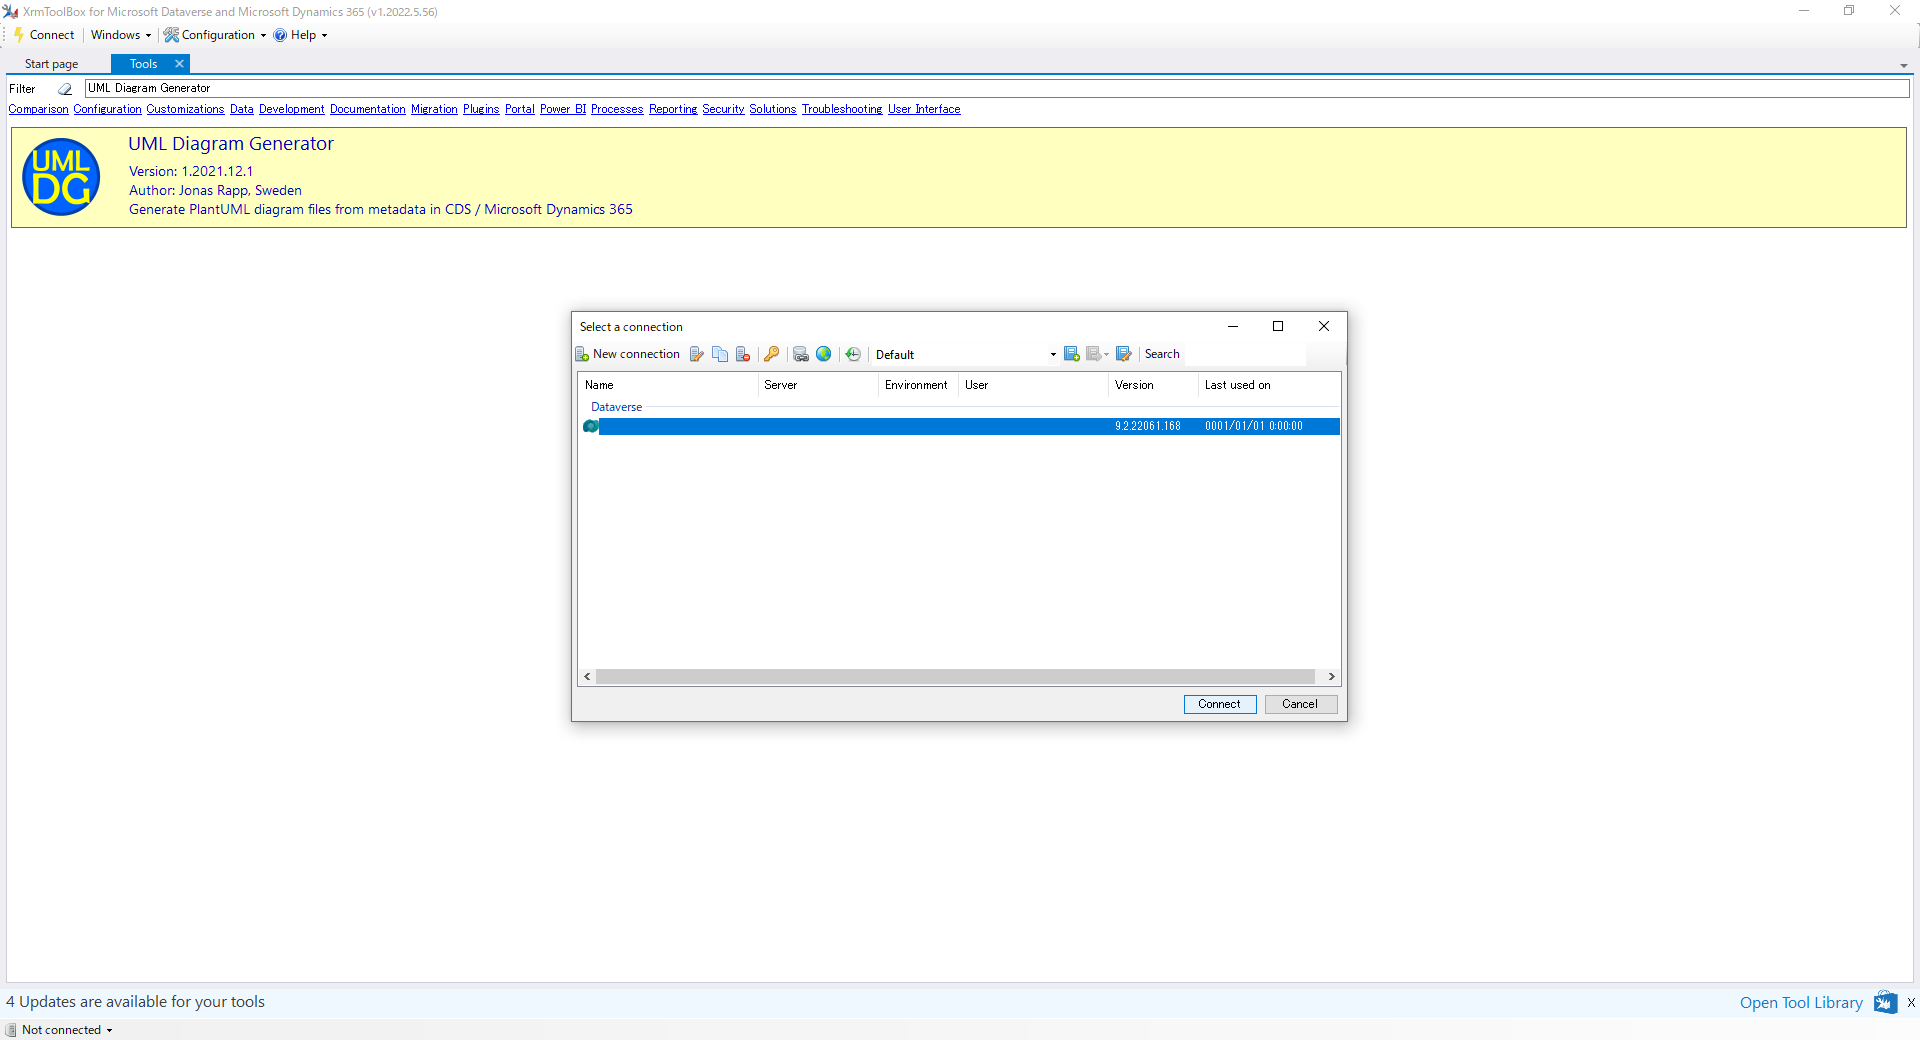Click the Last used on column header
Viewport: 1920px width, 1040px height.
1268,385
